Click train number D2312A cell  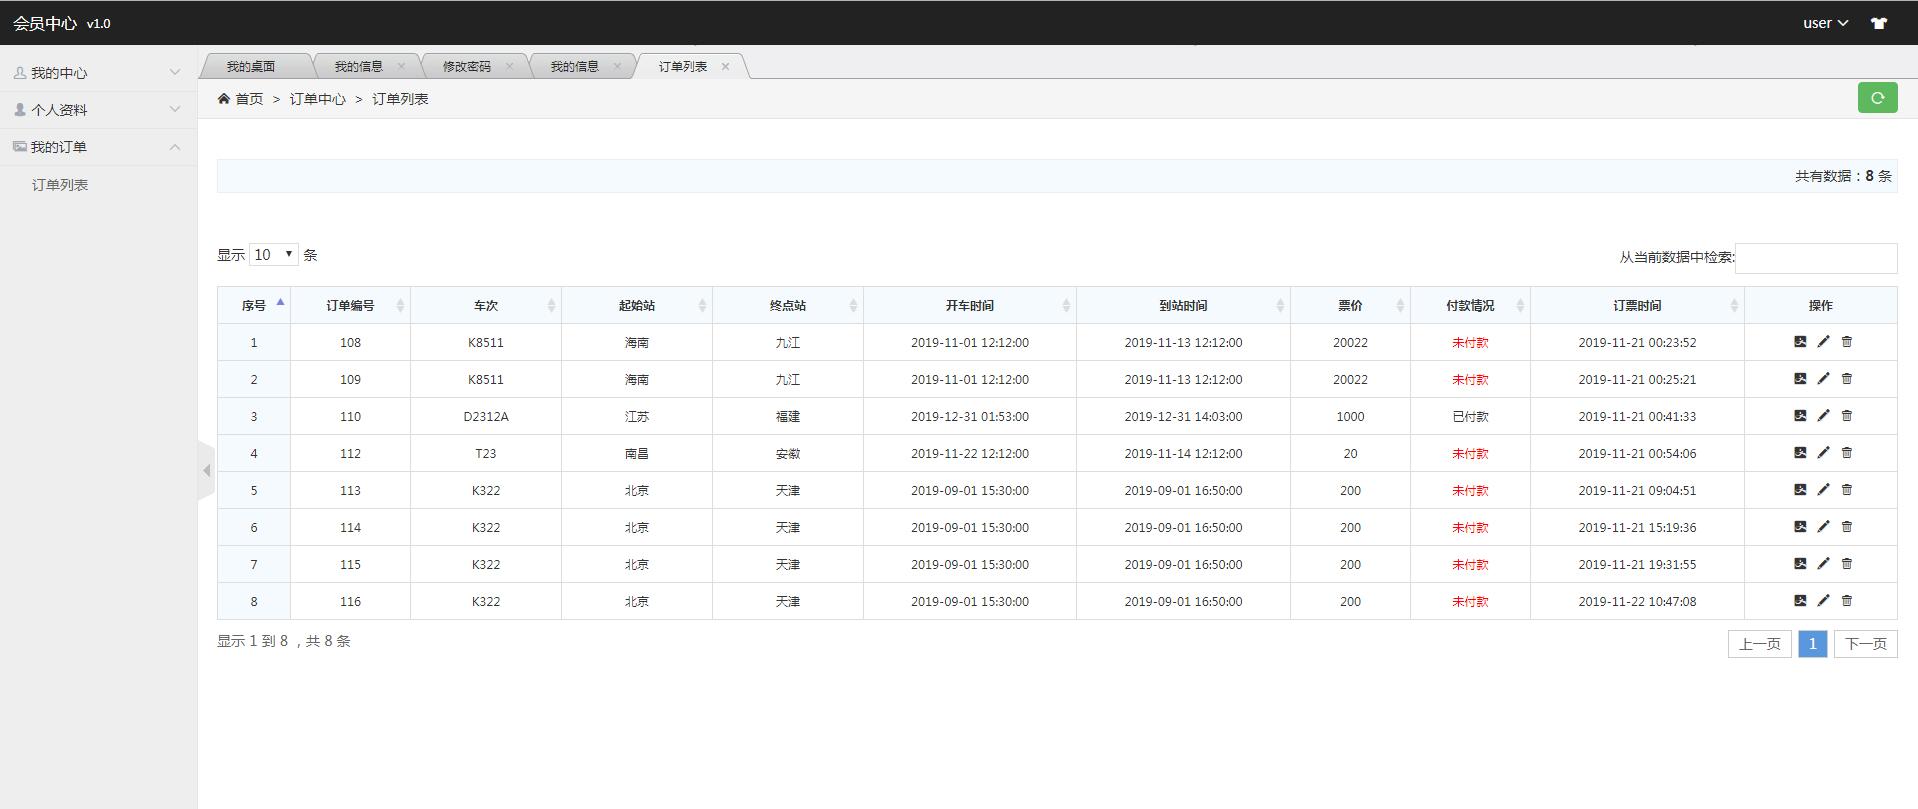(x=486, y=416)
